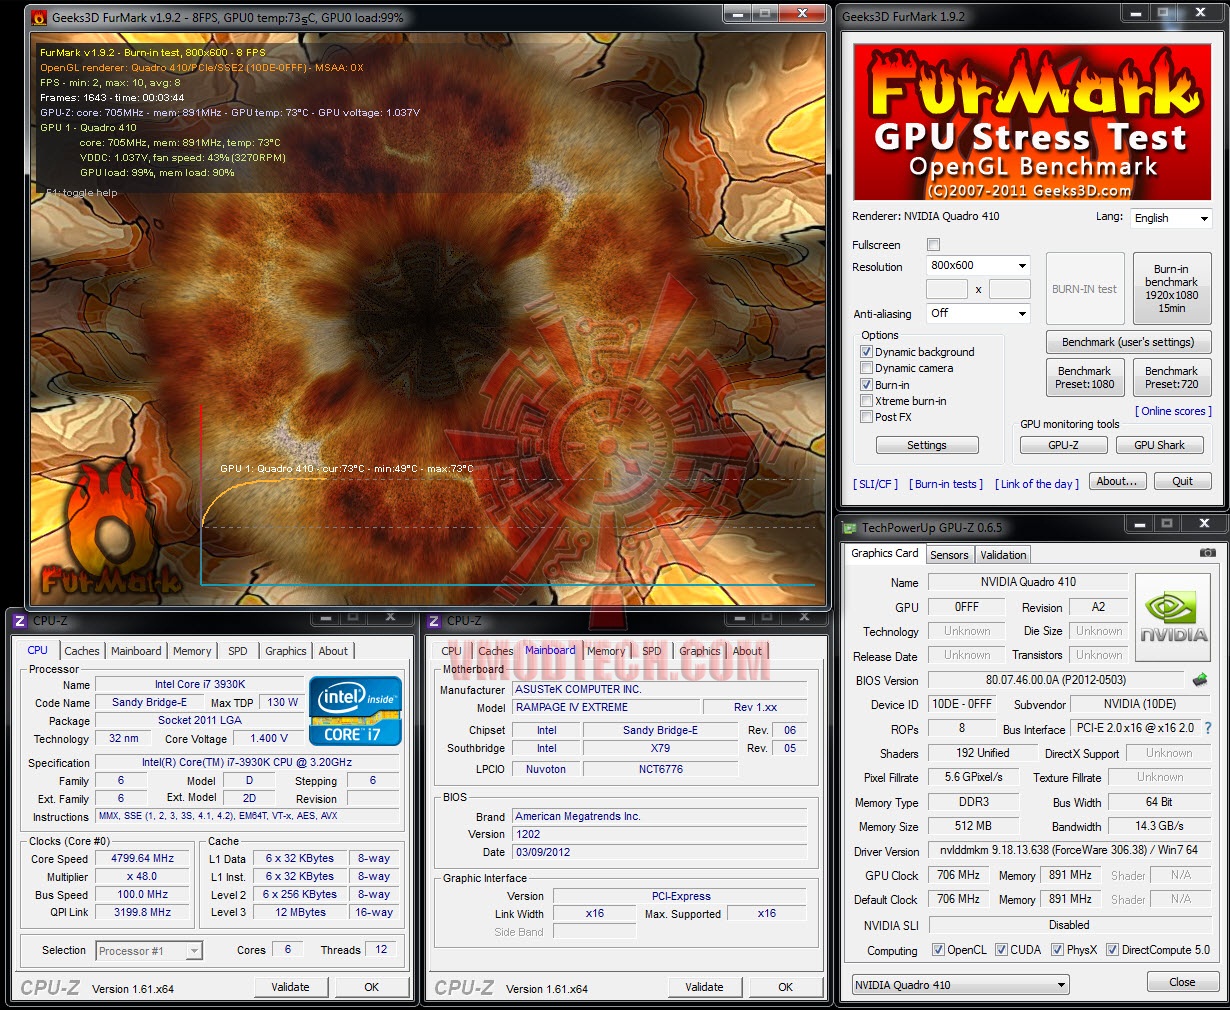Click the custom resolution width field
Viewport: 1230px width, 1010px height.
(947, 289)
